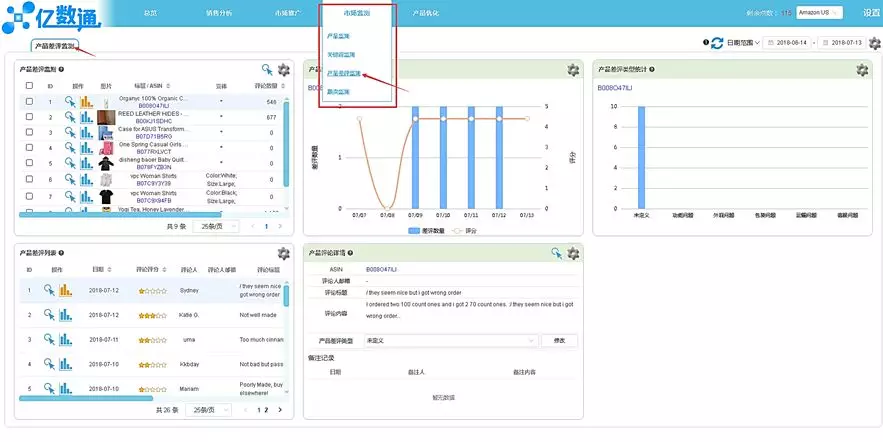Open the 产品差评类型 dropdown showing 未定义
The width and height of the screenshot is (883, 442).
click(451, 341)
